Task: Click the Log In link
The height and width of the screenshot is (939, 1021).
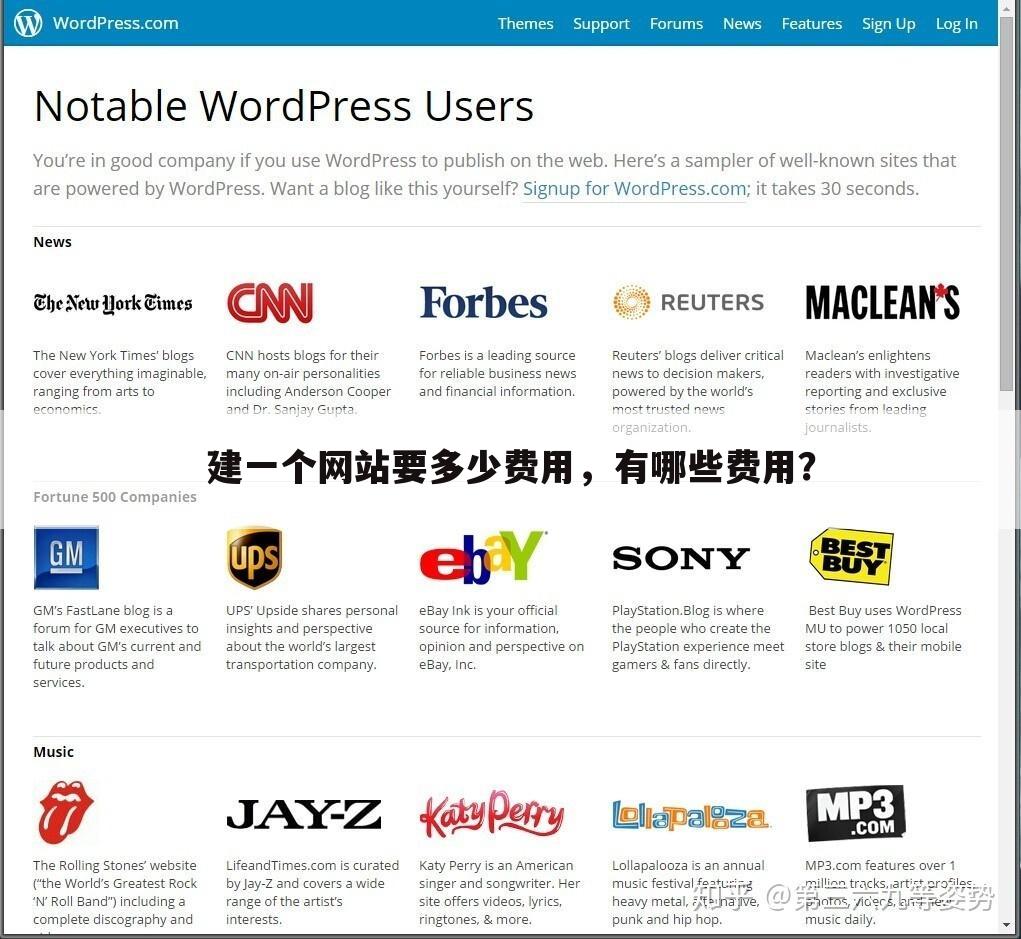Action: point(956,24)
